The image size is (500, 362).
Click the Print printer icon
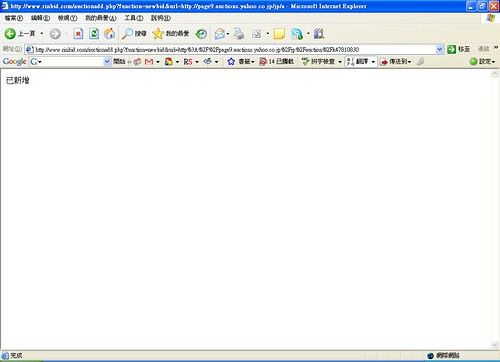[239, 34]
